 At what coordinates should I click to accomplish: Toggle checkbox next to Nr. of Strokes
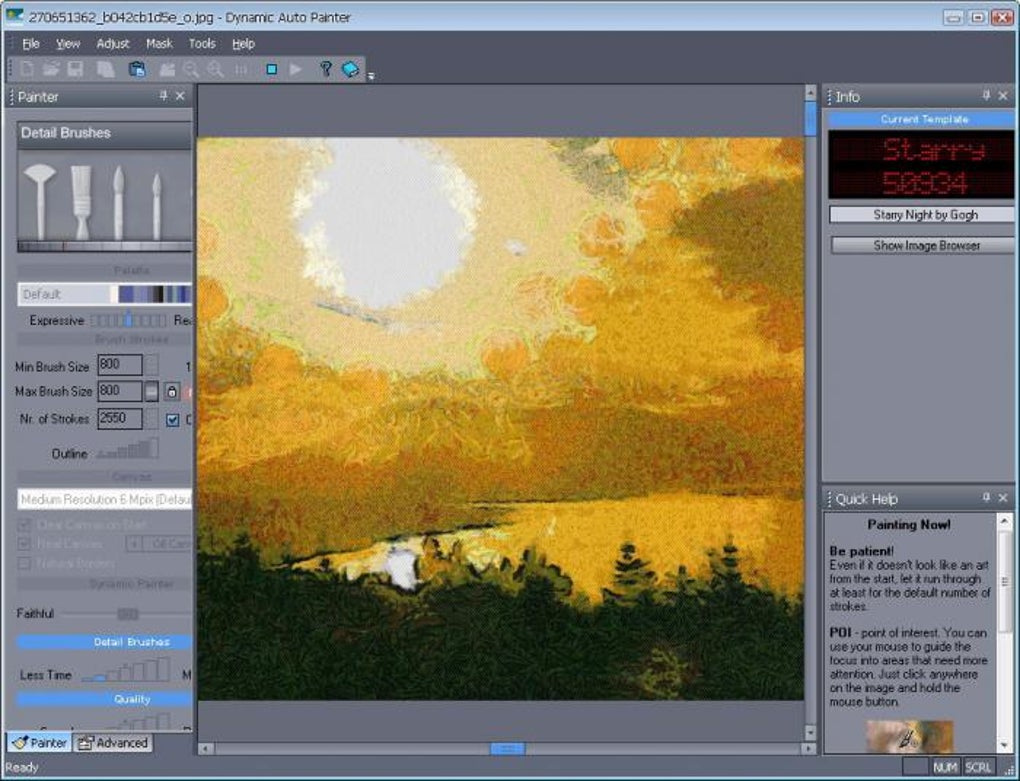pyautogui.click(x=172, y=419)
